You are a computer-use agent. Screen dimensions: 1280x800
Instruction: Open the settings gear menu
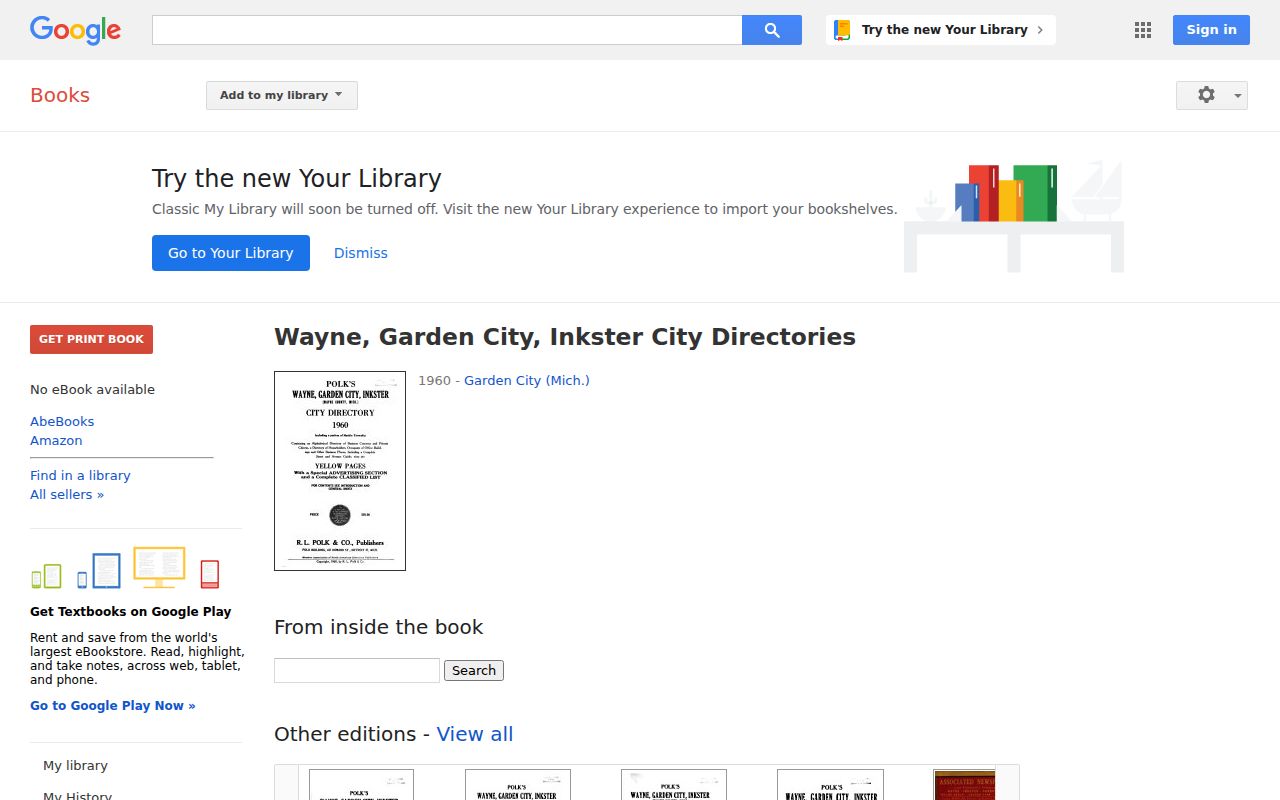click(1212, 95)
